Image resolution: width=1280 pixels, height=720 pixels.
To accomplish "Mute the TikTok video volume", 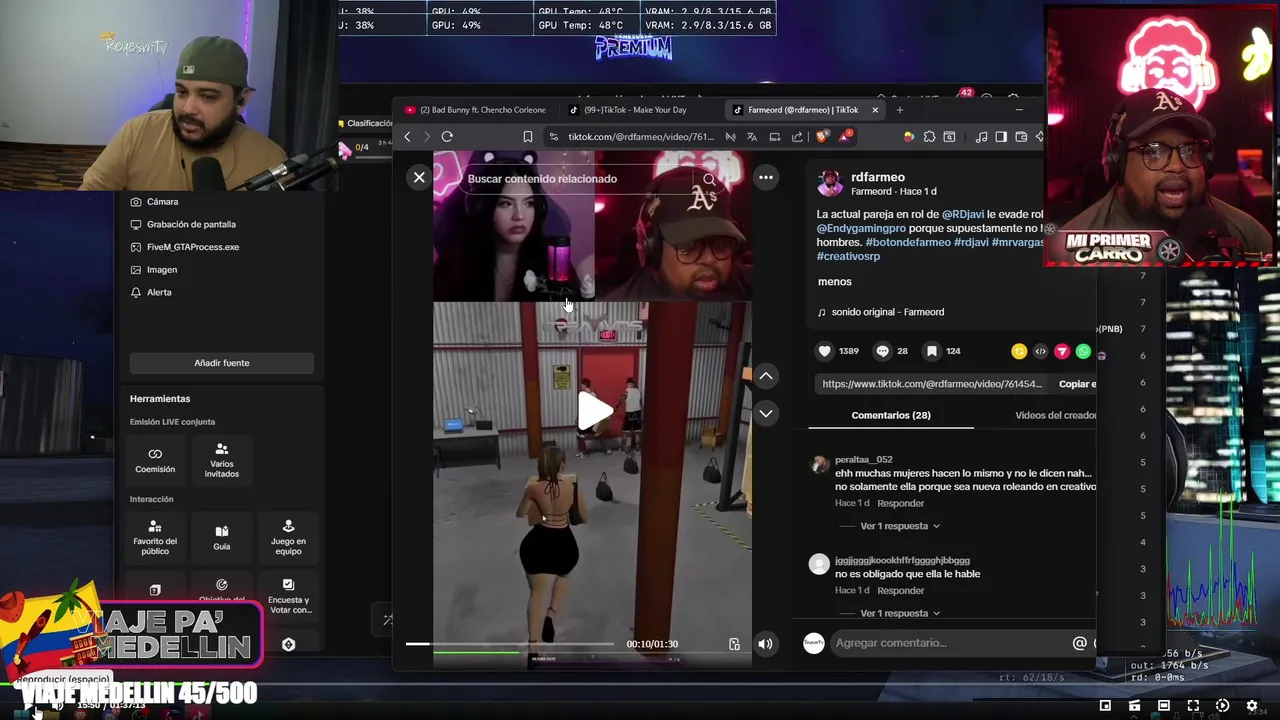I will click(765, 644).
